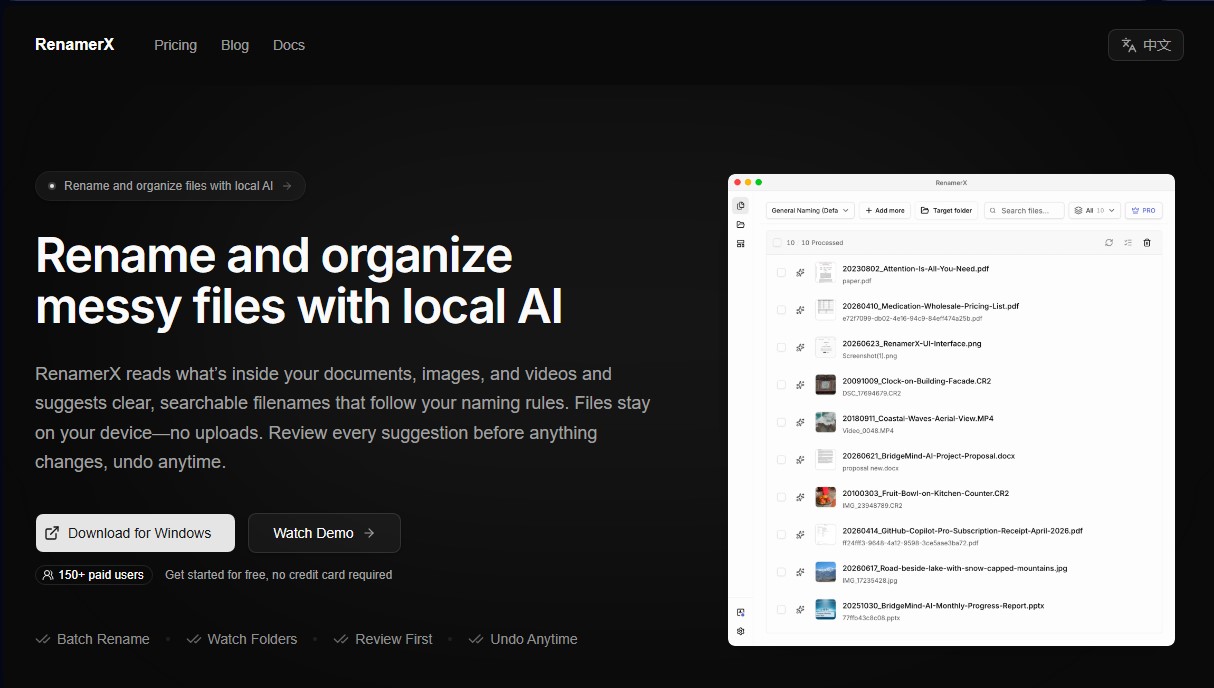Click the Monthly-Progress-Report pptx thumbnail
1214x688 pixels.
pos(825,610)
